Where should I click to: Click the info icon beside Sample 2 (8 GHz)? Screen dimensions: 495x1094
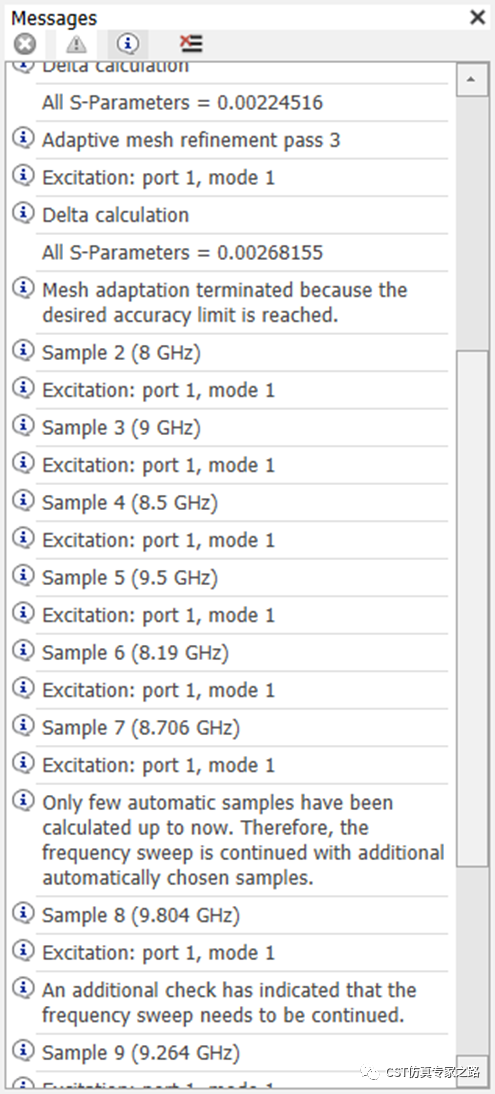(x=24, y=350)
